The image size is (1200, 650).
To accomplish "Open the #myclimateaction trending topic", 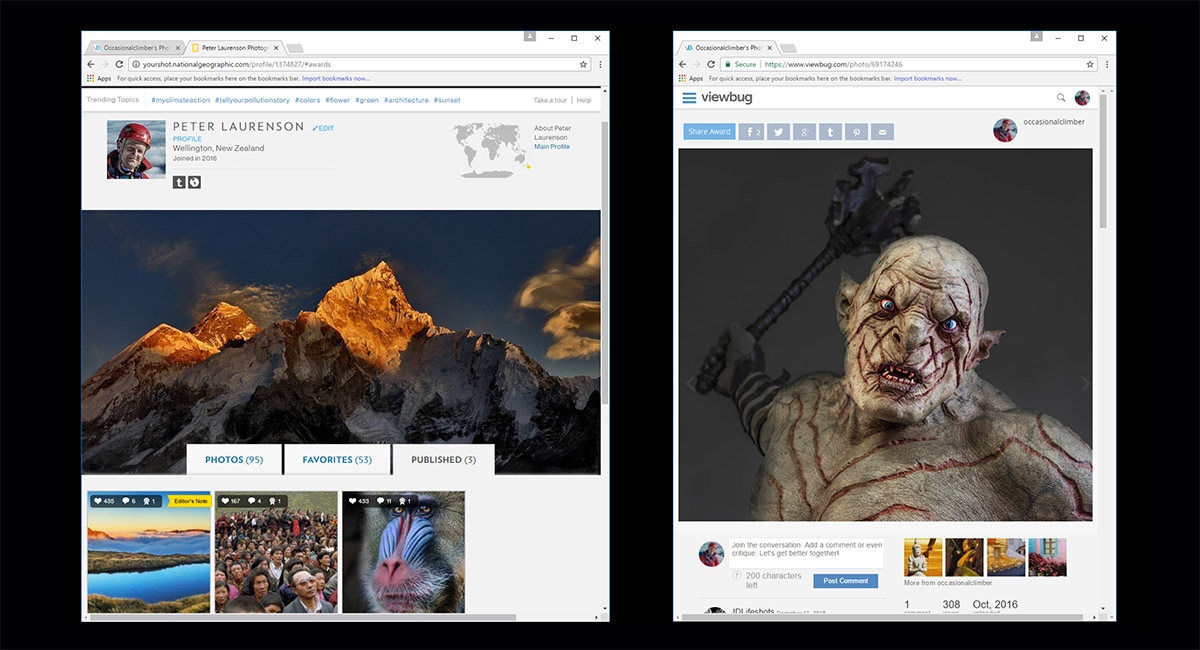I will [x=180, y=100].
